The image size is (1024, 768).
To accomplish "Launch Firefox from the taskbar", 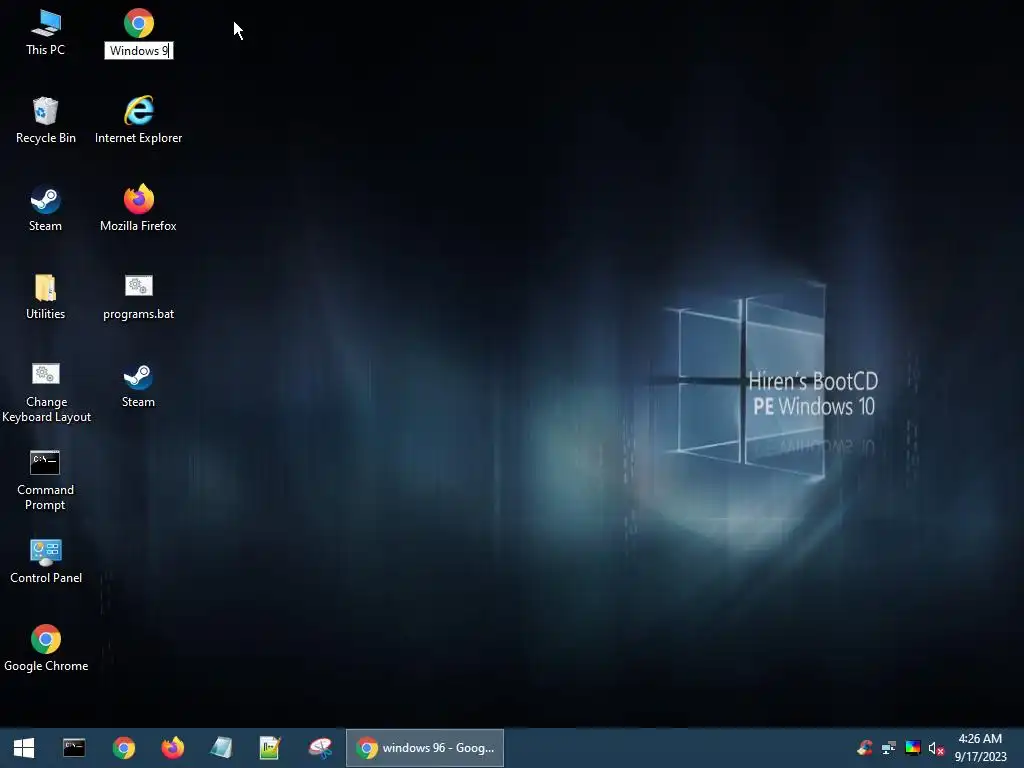I will pyautogui.click(x=172, y=748).
